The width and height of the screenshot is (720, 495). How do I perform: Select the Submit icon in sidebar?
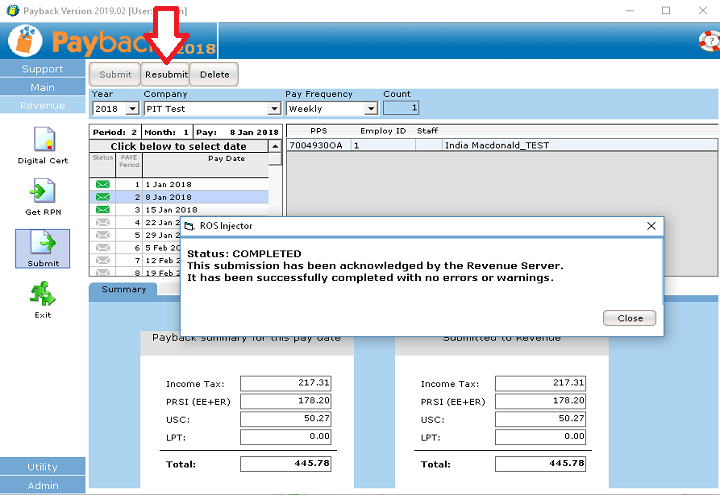42,243
